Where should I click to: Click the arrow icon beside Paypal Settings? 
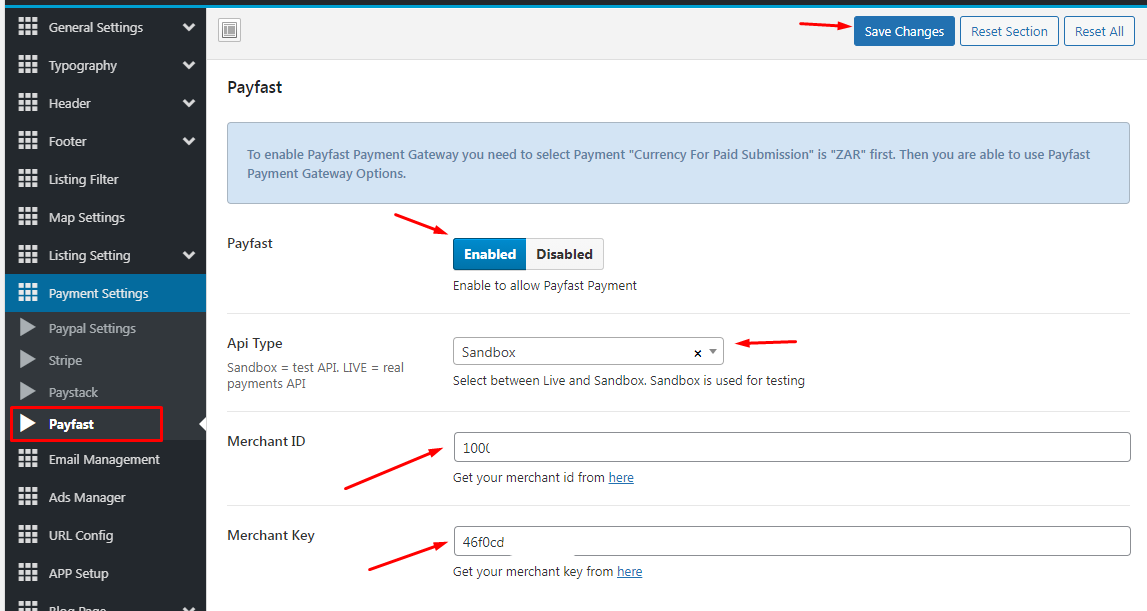coord(28,328)
